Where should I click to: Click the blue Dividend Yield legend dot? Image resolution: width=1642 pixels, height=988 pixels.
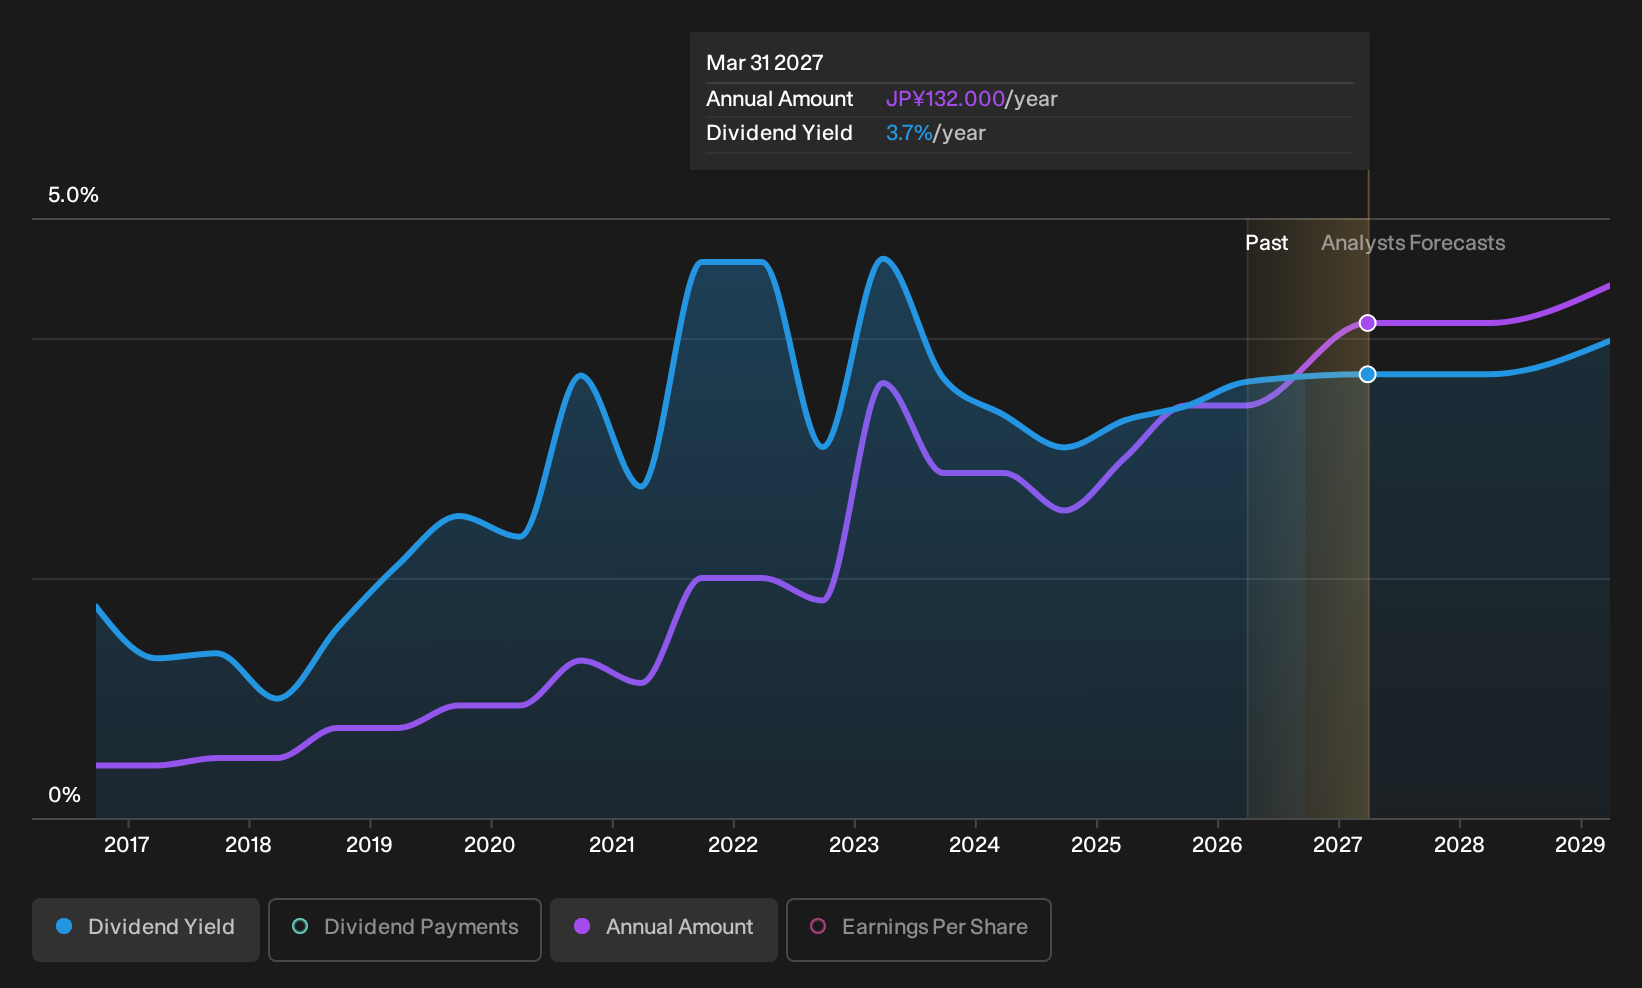[x=64, y=926]
